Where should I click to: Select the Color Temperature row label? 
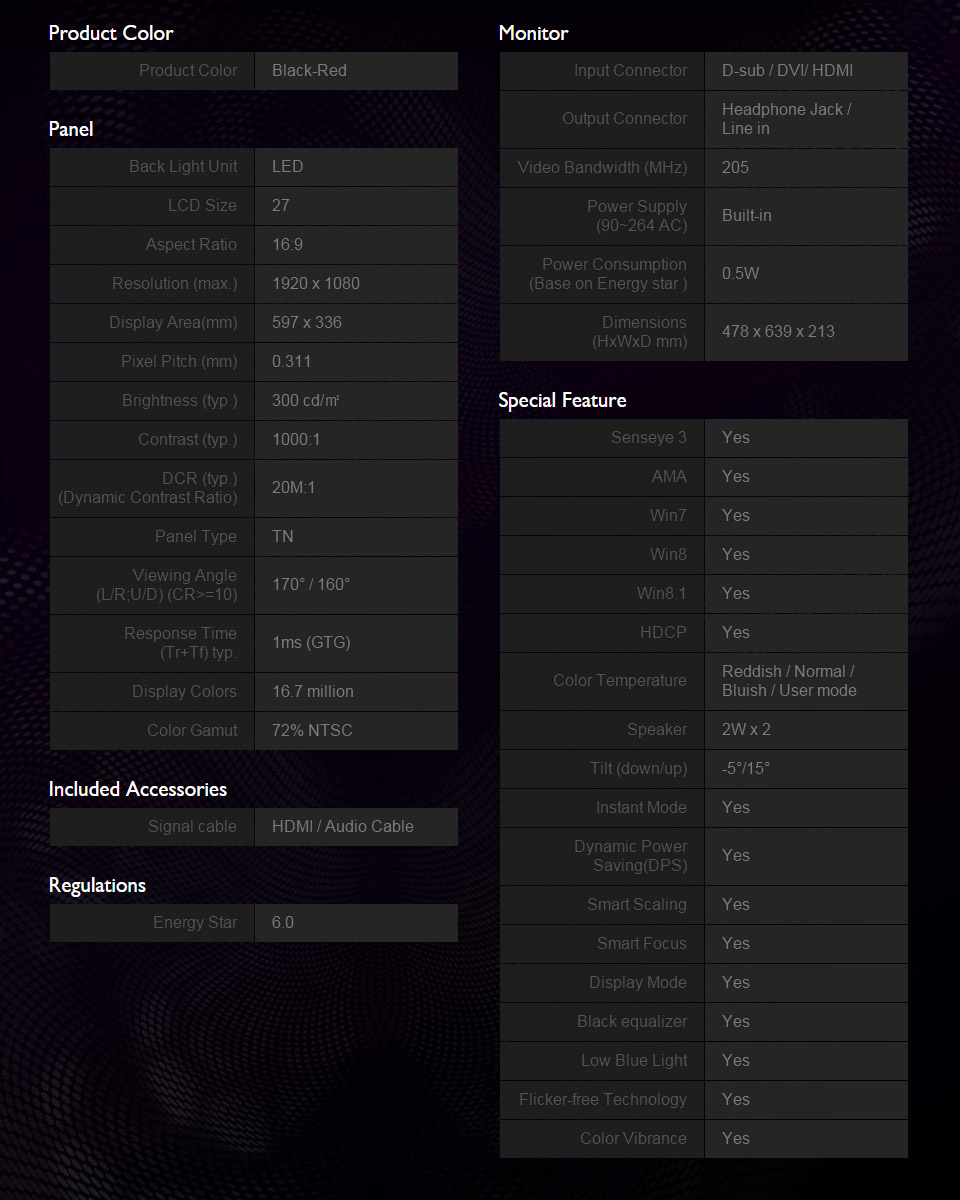(x=620, y=681)
